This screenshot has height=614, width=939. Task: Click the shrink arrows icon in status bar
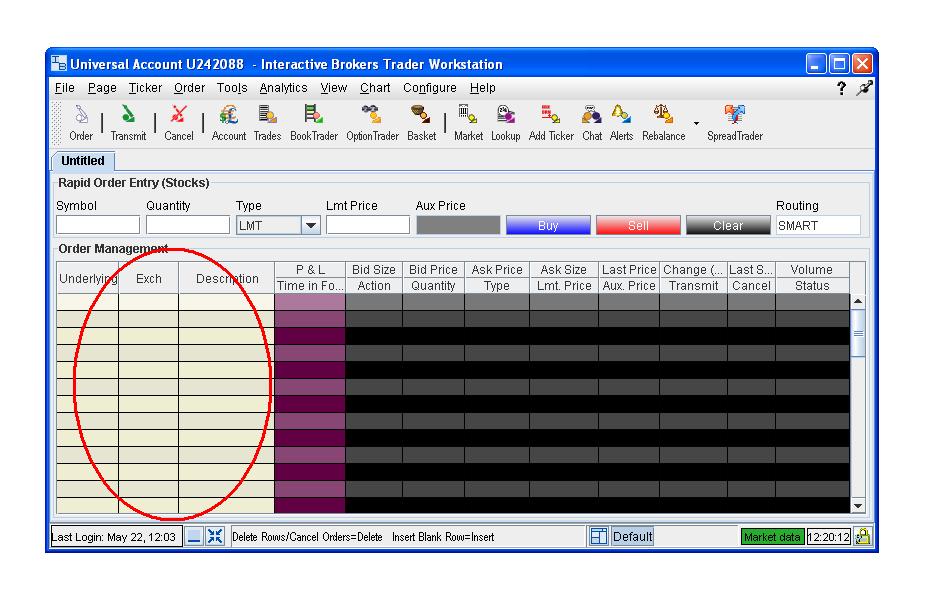(x=214, y=536)
